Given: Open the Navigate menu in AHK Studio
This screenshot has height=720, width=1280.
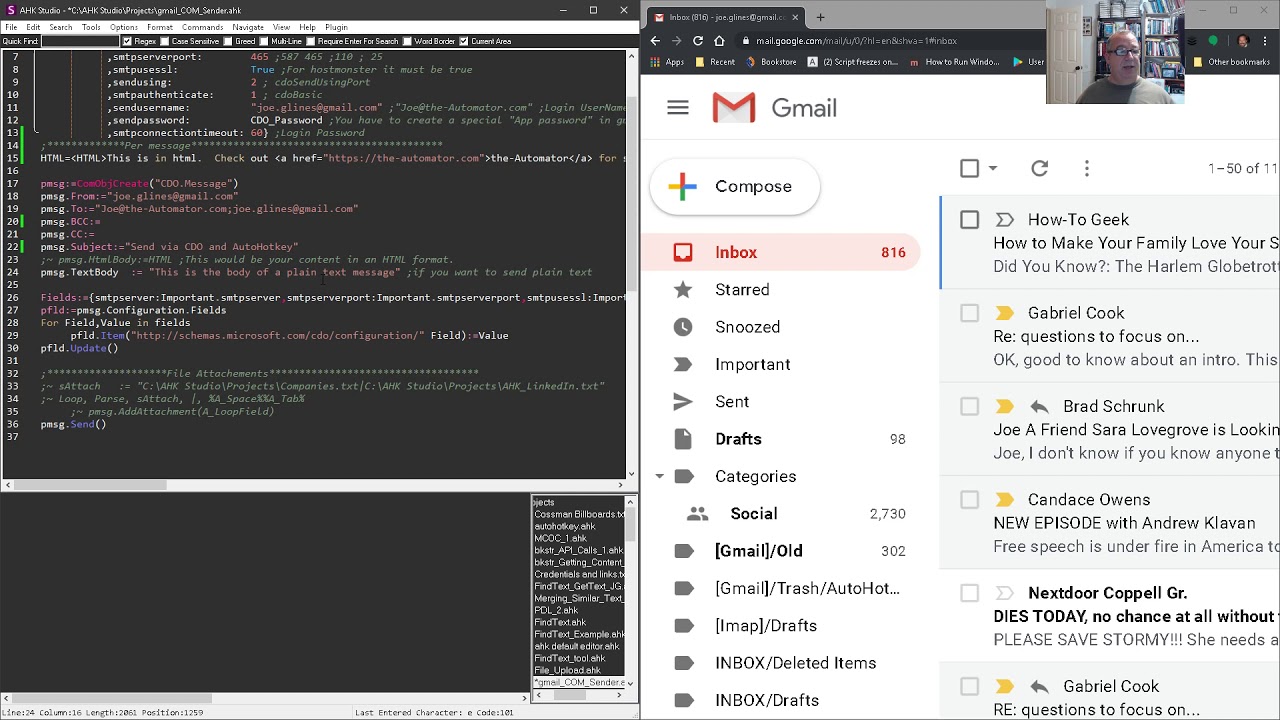Looking at the screenshot, I should [248, 27].
